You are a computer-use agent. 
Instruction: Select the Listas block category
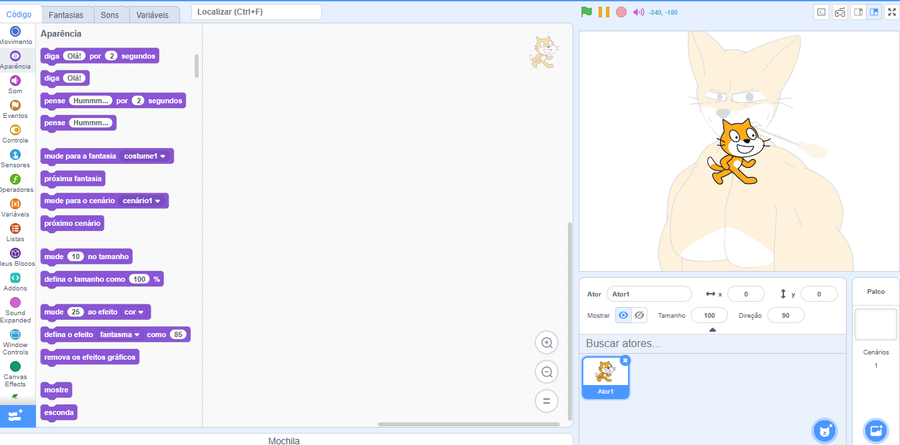point(15,233)
